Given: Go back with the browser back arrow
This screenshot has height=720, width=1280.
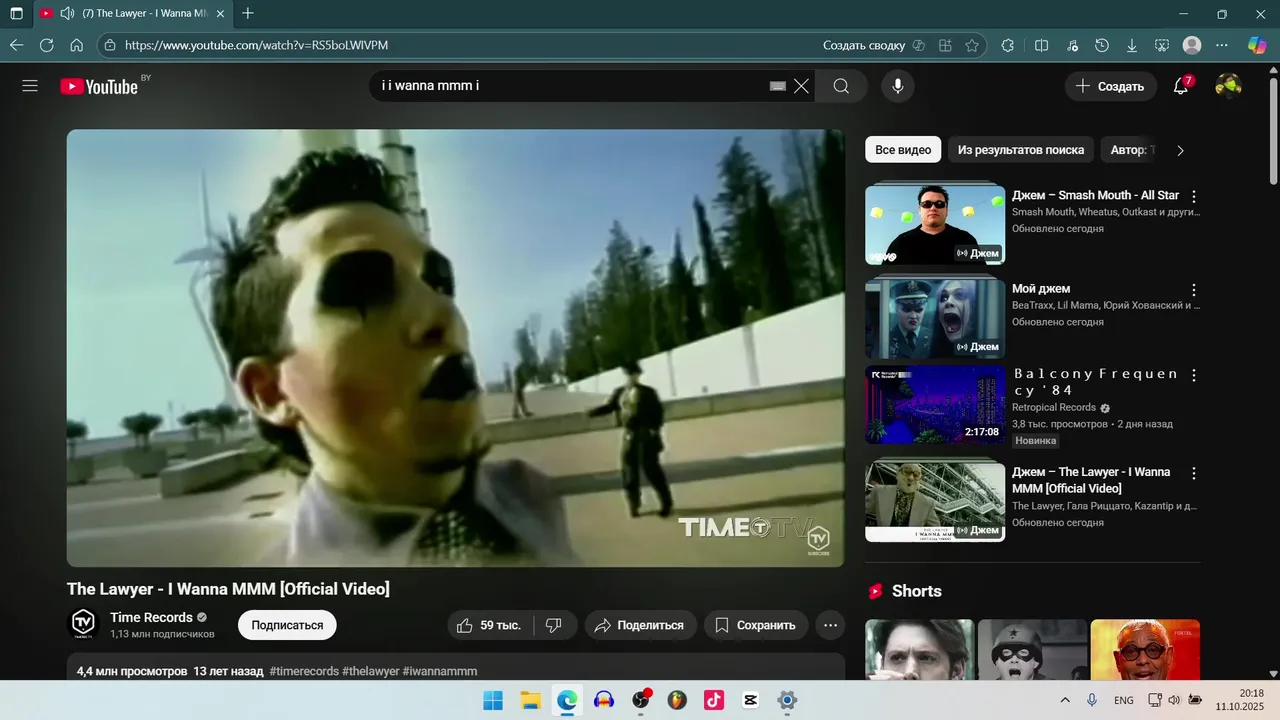Looking at the screenshot, I should point(16,45).
